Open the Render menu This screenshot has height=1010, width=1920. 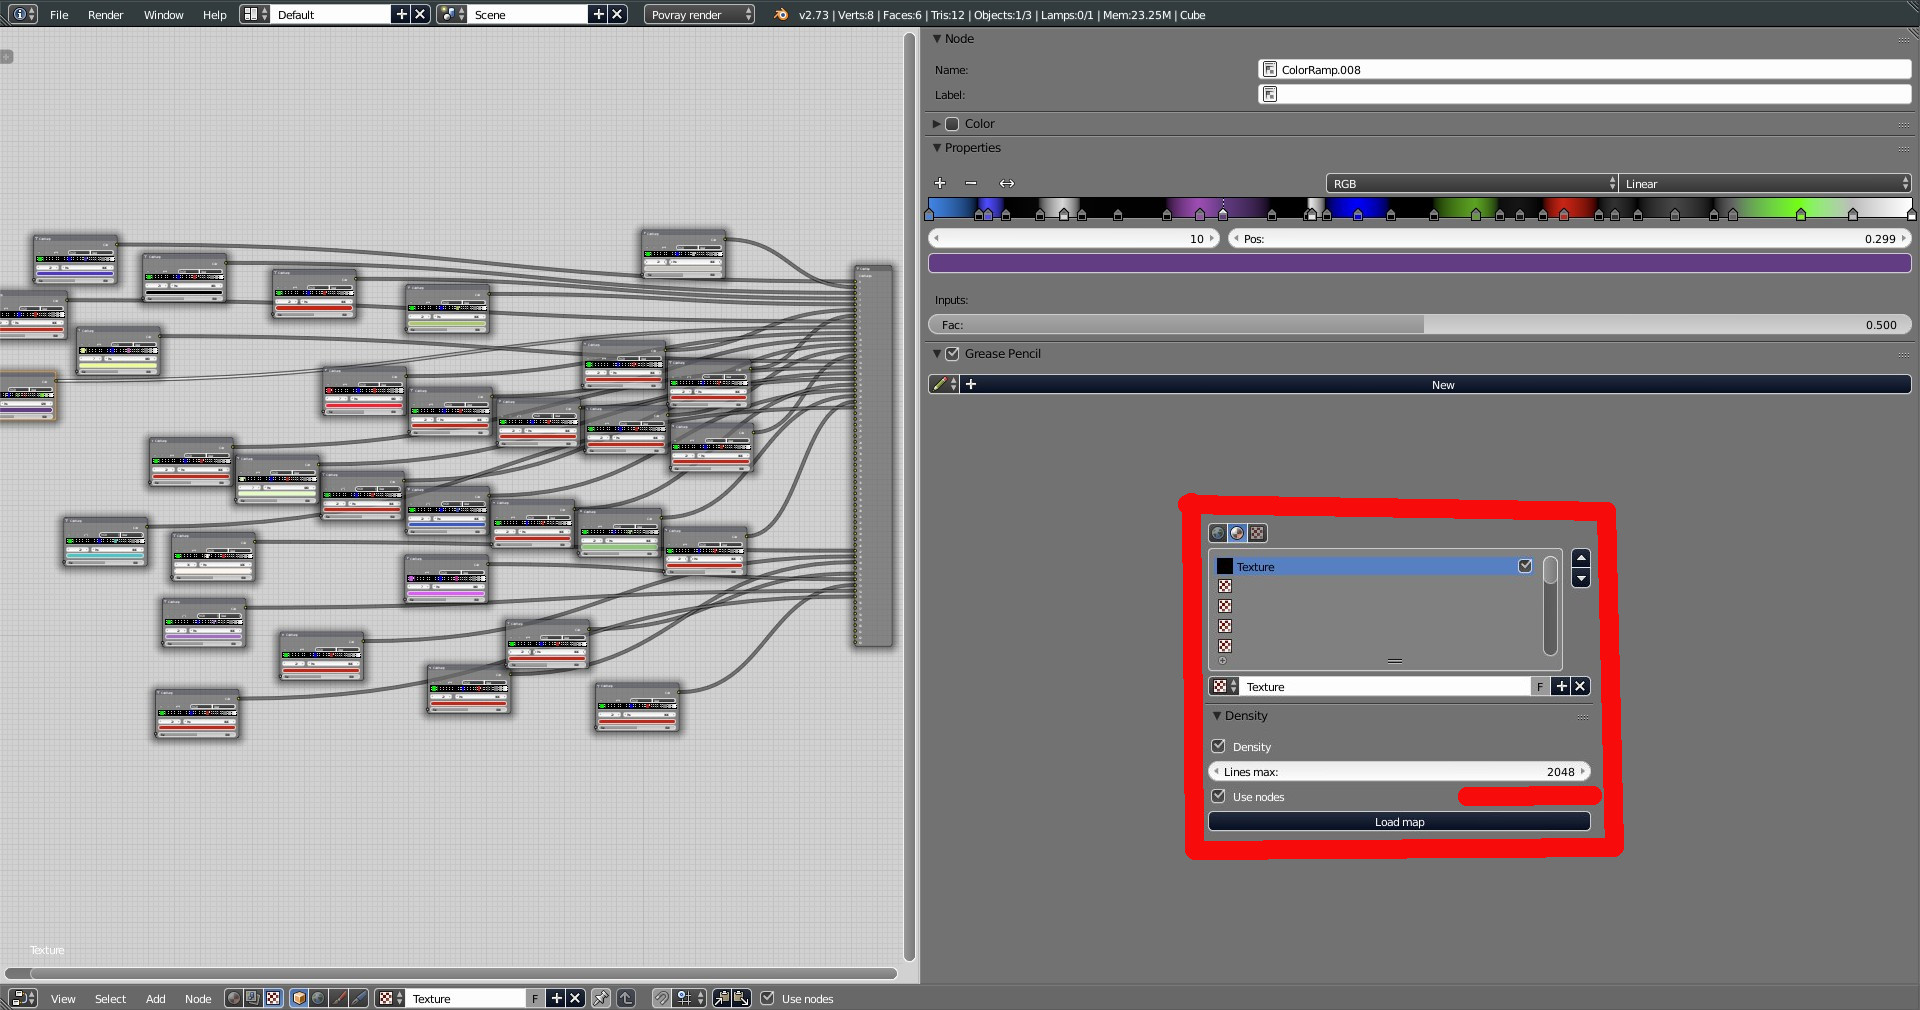pos(105,15)
